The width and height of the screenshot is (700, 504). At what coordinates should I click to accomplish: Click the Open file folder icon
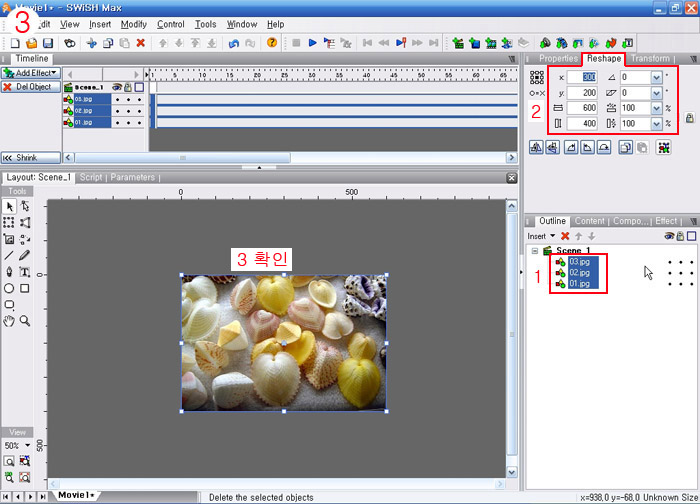point(31,43)
